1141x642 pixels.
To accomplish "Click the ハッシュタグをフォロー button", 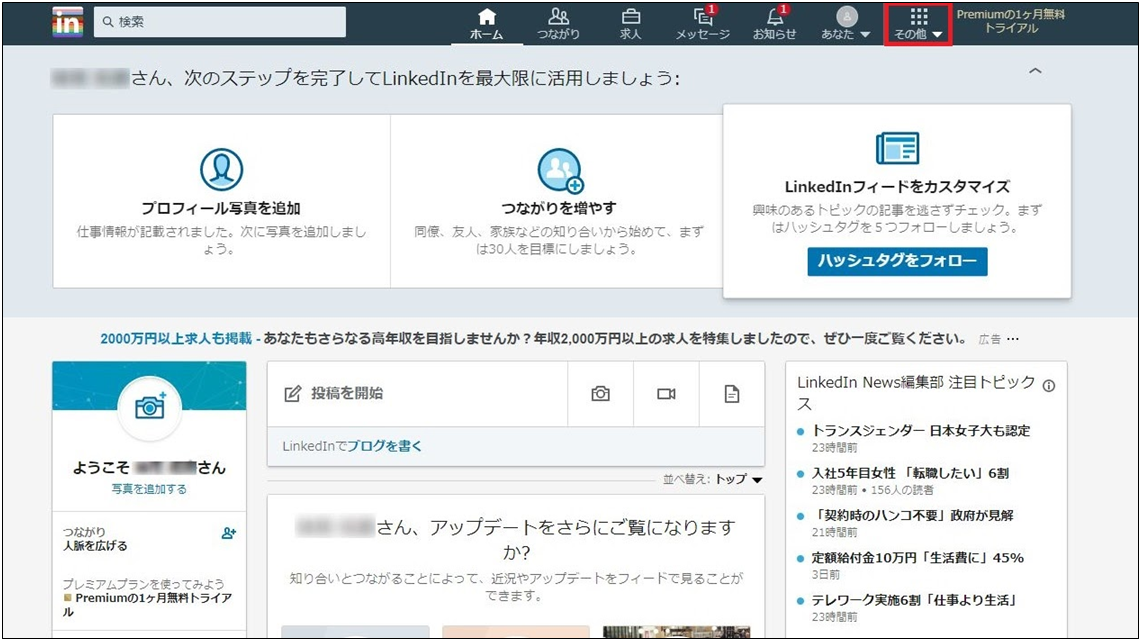I will [897, 261].
